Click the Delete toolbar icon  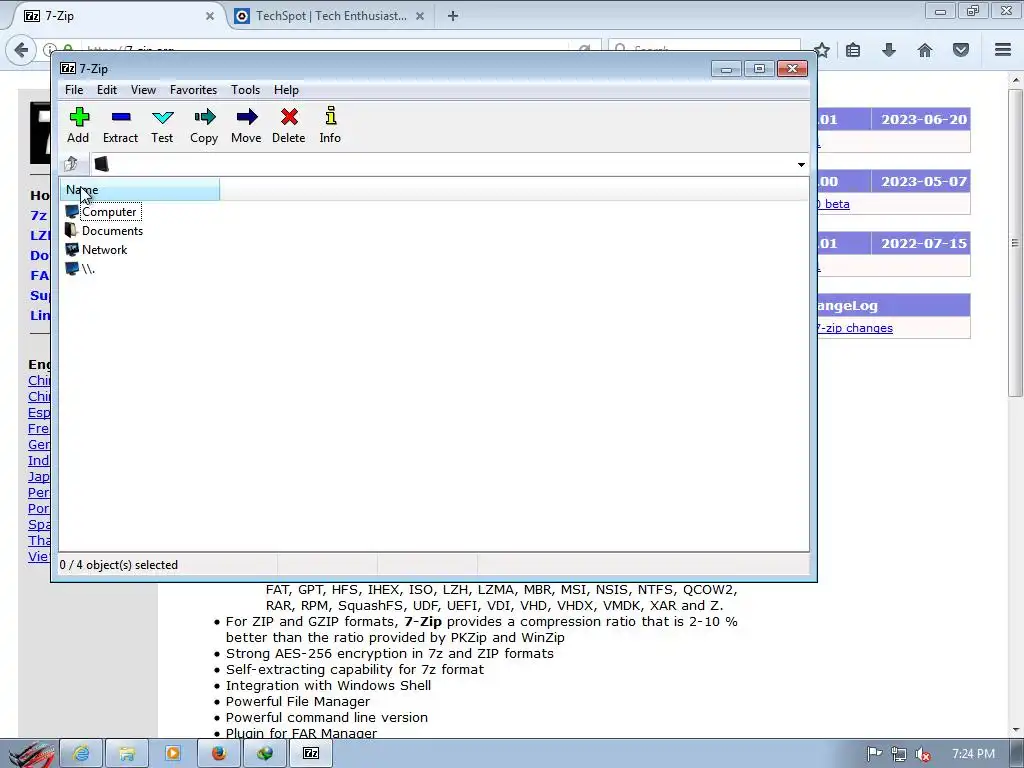[x=289, y=125]
